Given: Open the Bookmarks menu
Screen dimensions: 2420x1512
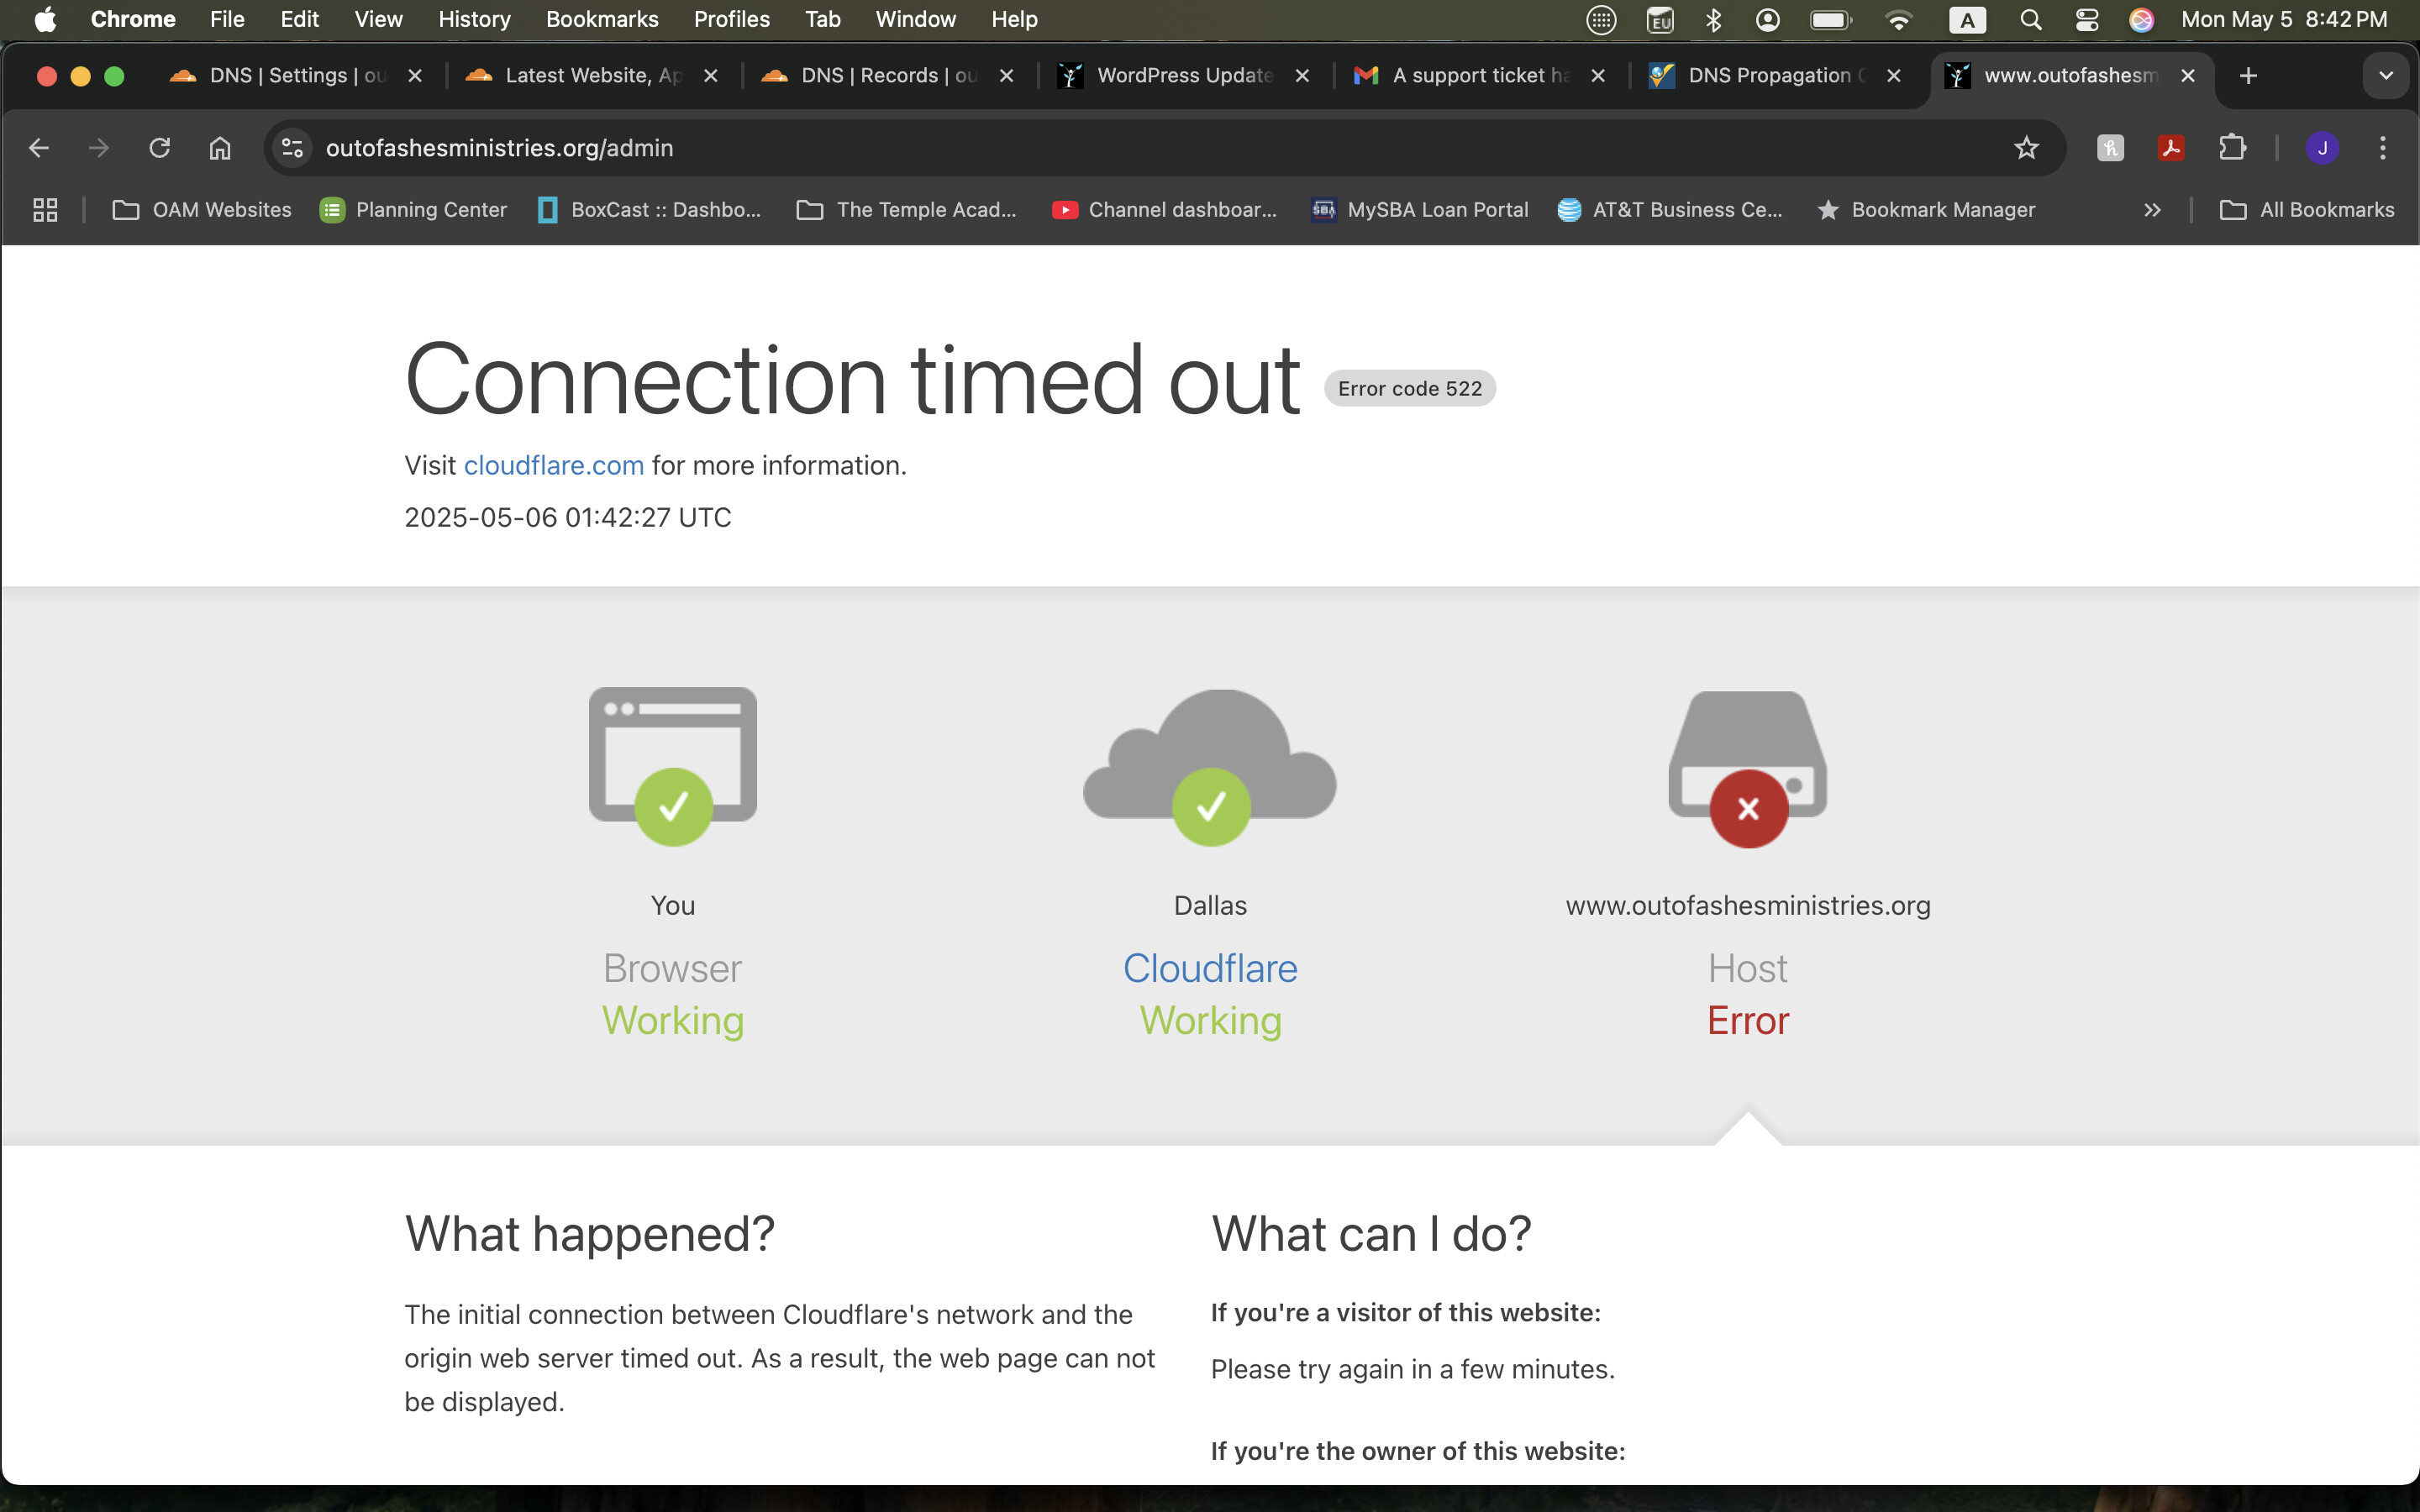Looking at the screenshot, I should point(602,19).
